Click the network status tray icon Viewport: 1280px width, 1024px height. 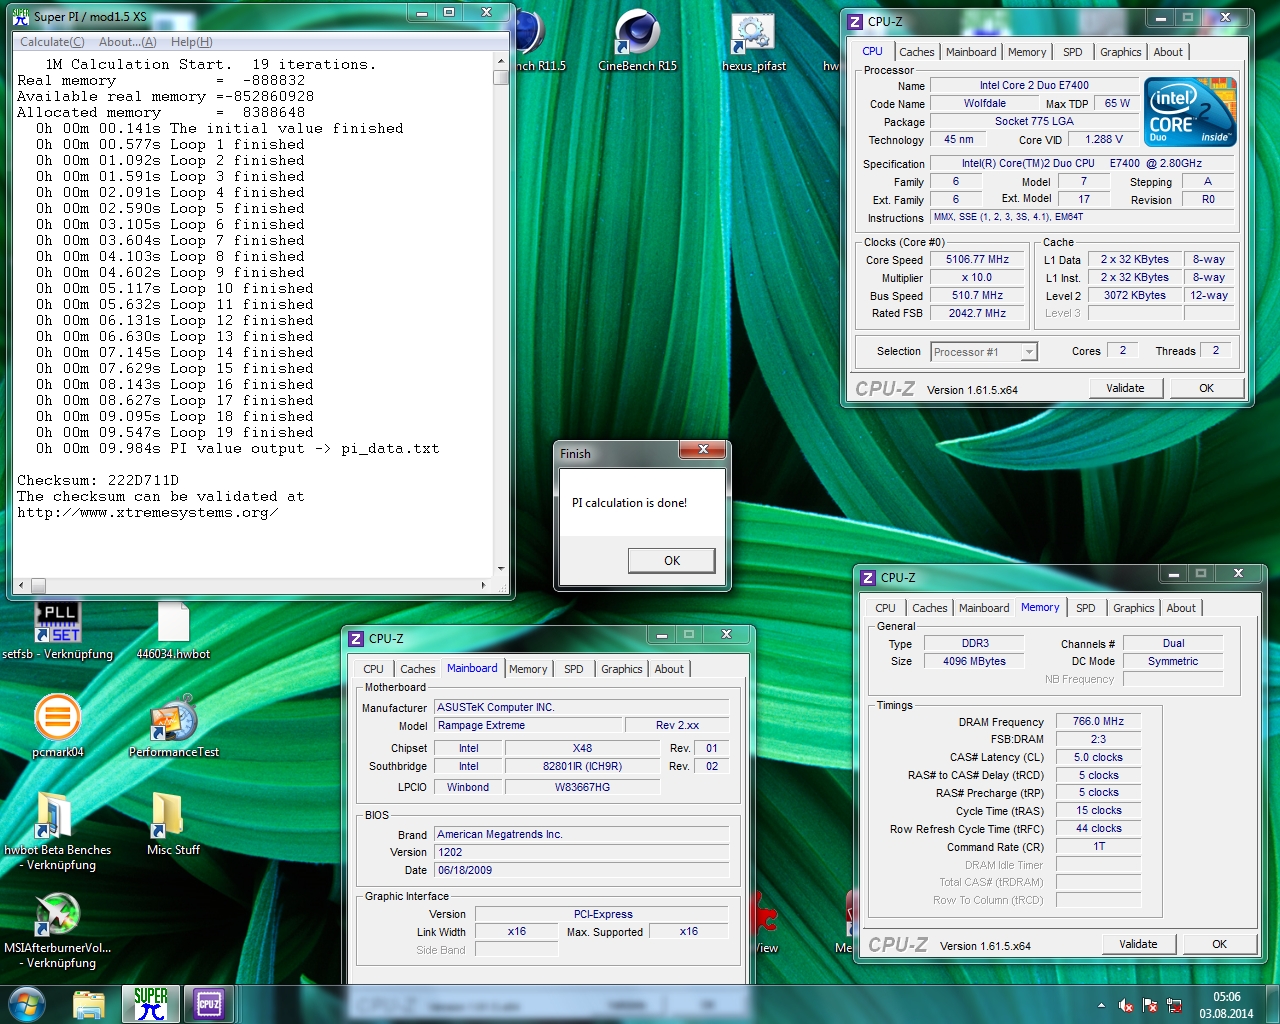click(x=1174, y=1005)
